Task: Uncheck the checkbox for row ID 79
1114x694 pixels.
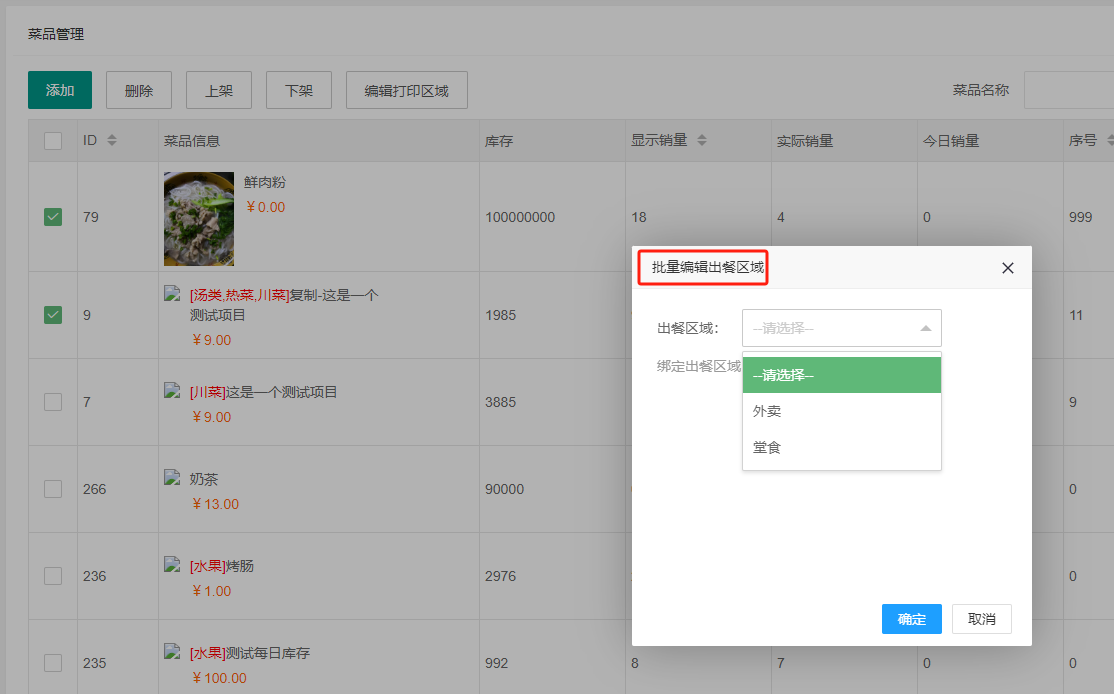Action: click(x=53, y=217)
